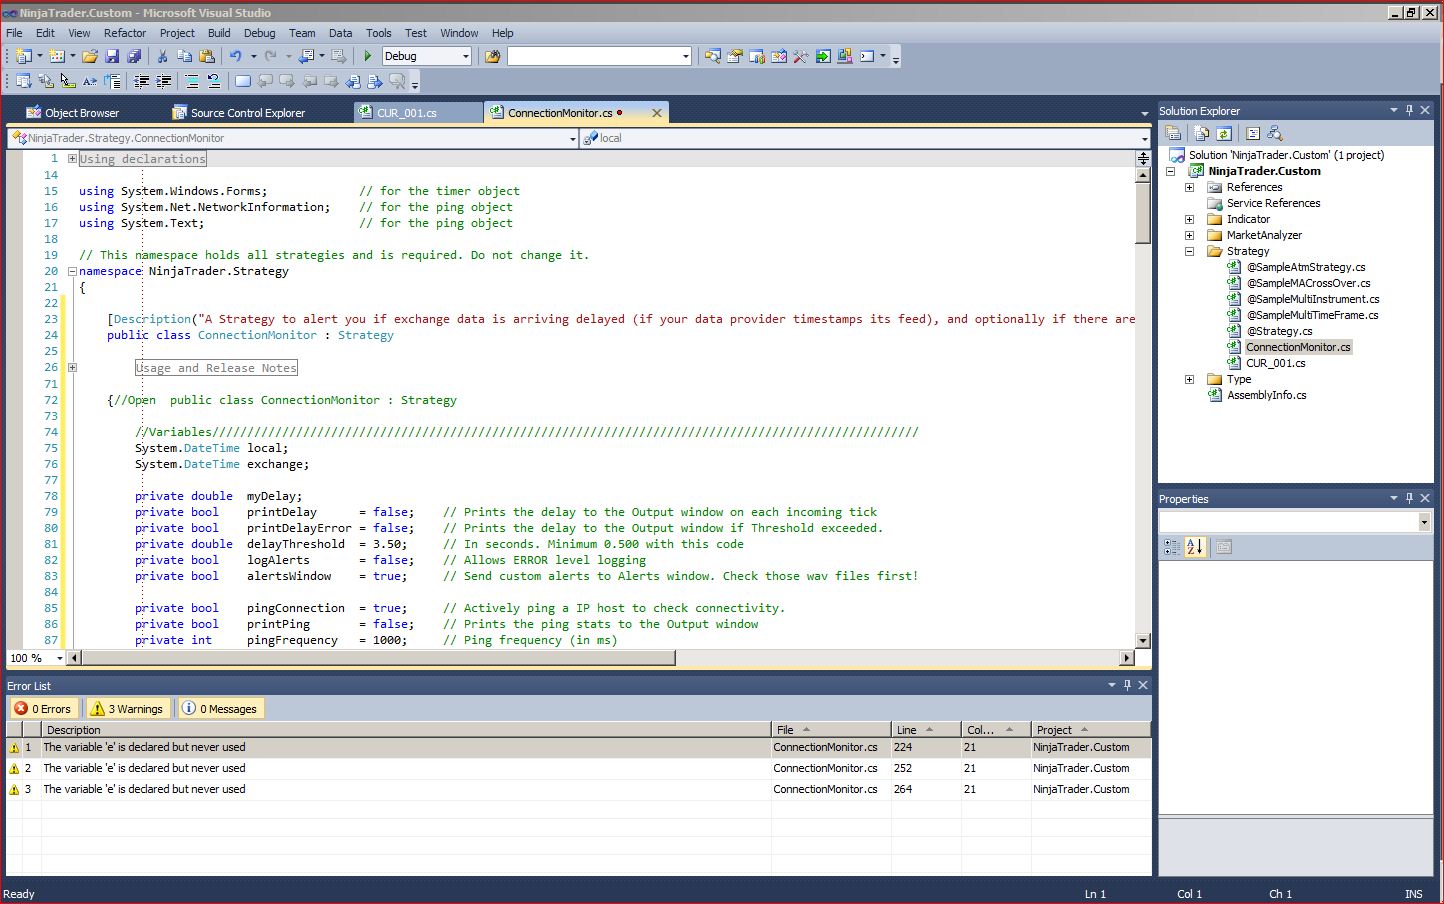Image resolution: width=1444 pixels, height=904 pixels.
Task: Toggle the 0 Messages filter button
Action: pos(221,709)
